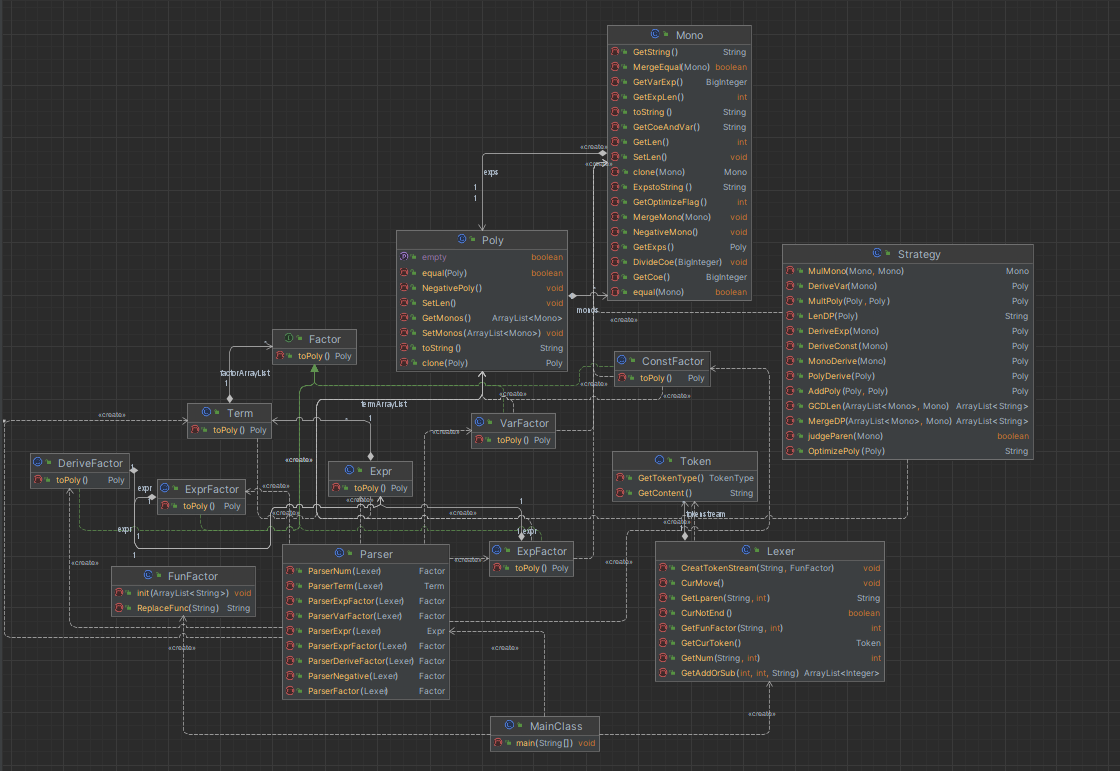Viewport: 1120px width, 771px height.
Task: Click the property icon next to empty in Poly
Action: click(x=404, y=257)
